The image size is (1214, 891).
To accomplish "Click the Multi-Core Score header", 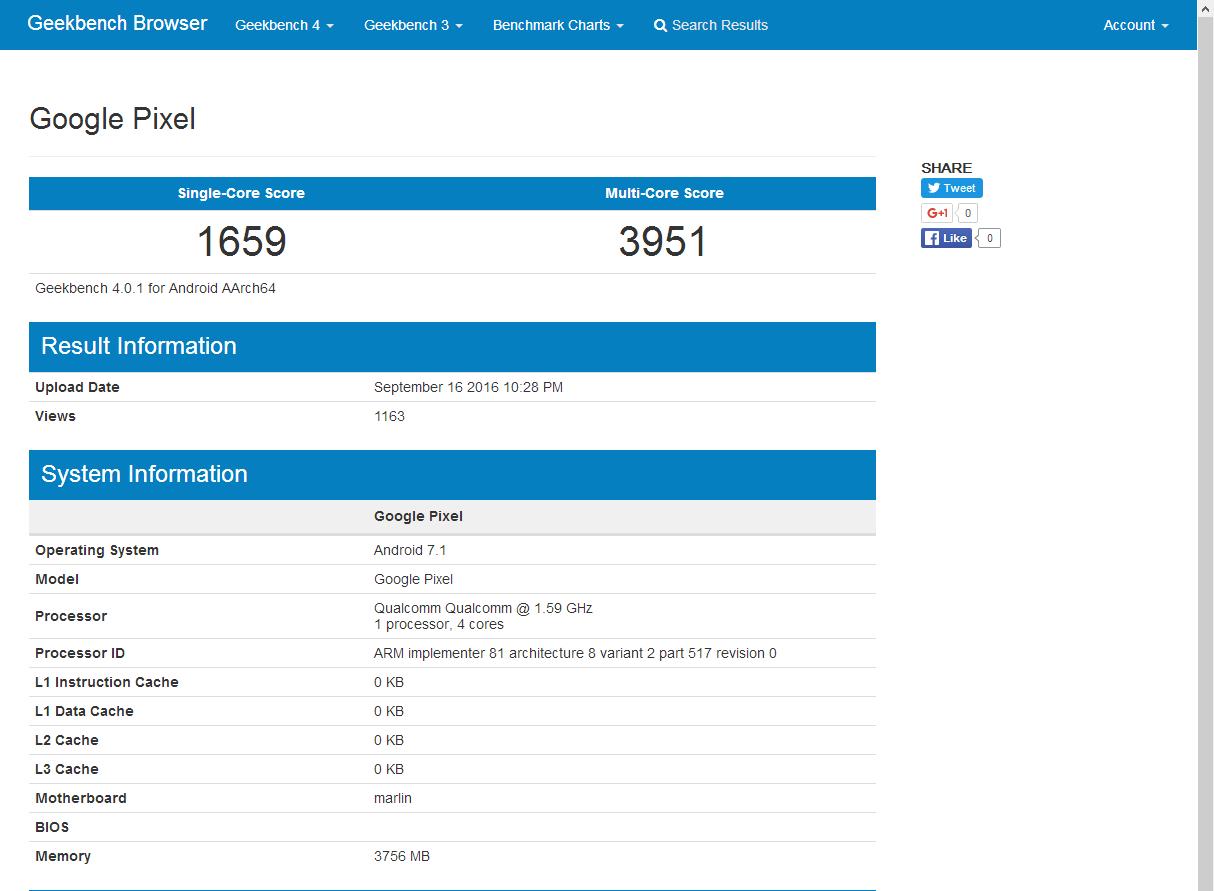I will [664, 193].
